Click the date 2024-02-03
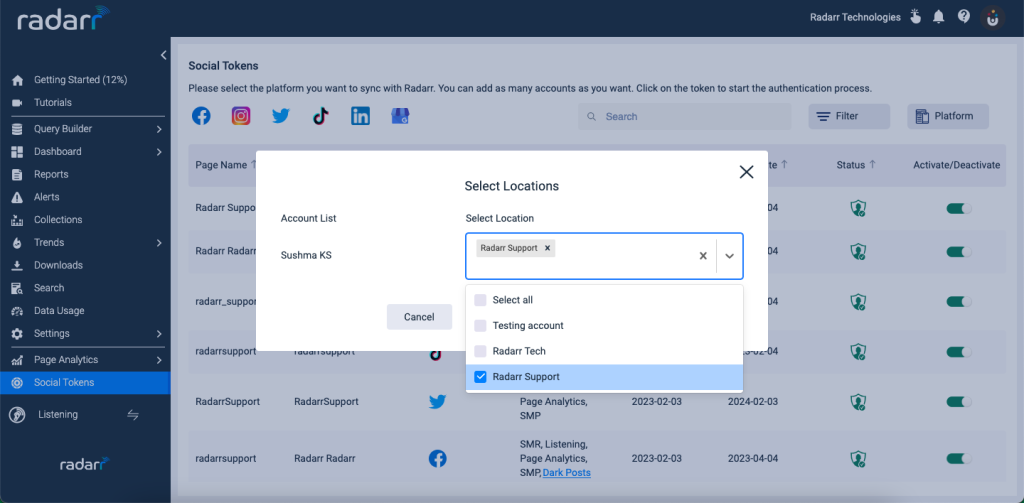Image resolution: width=1024 pixels, height=503 pixels. coord(753,402)
